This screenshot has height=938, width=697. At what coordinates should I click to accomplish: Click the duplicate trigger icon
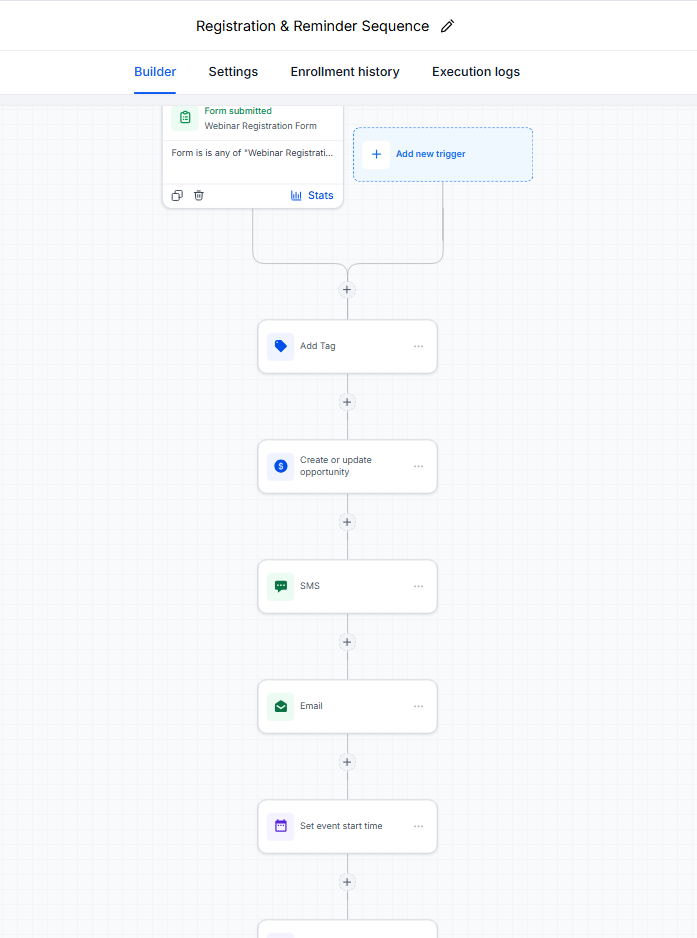177,196
